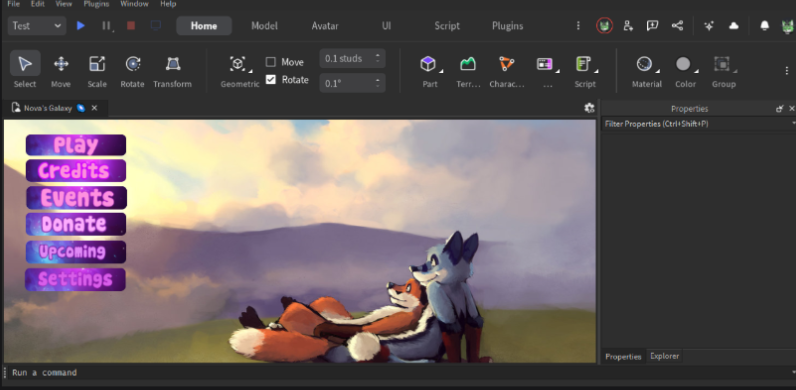
Task: Open the Filter Properties dropdown arrow
Action: point(793,123)
